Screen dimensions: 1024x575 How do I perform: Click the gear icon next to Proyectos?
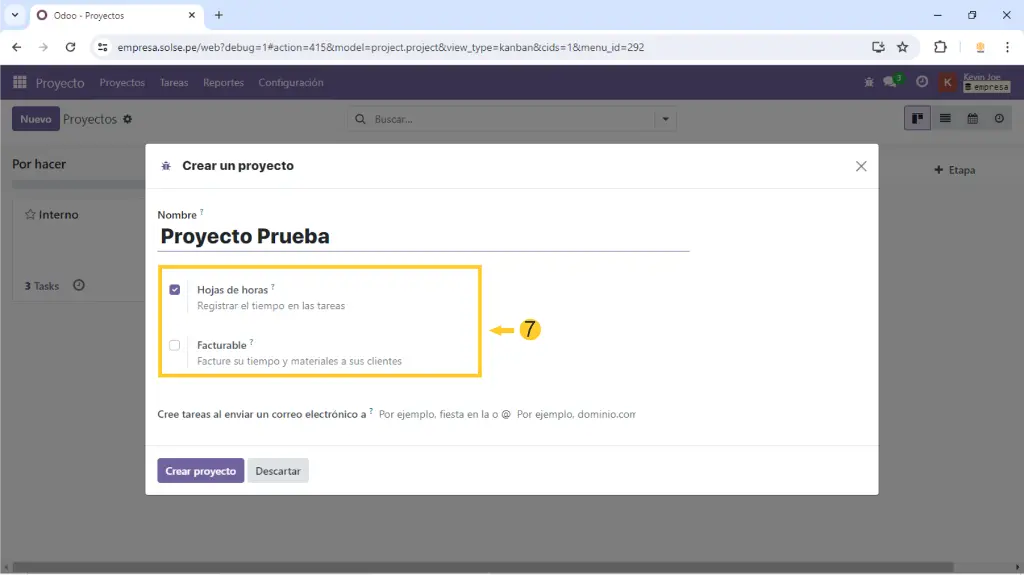click(x=127, y=119)
